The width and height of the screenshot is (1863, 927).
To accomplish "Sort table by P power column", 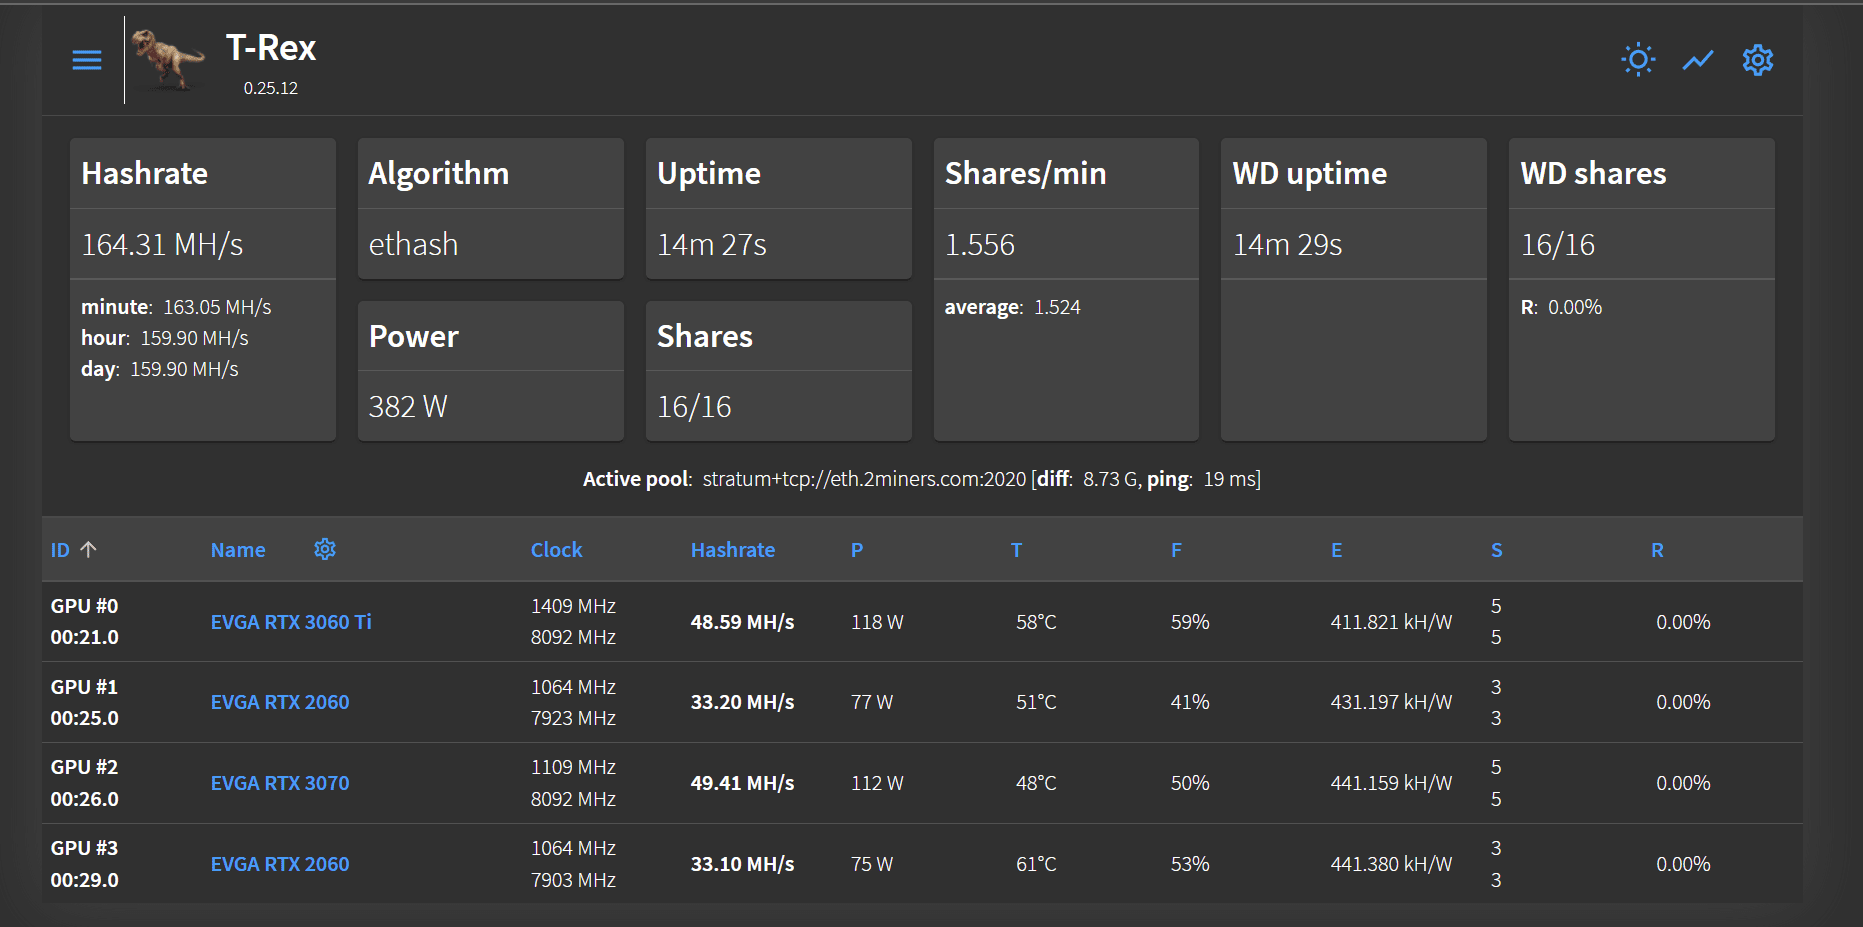I will pos(857,550).
